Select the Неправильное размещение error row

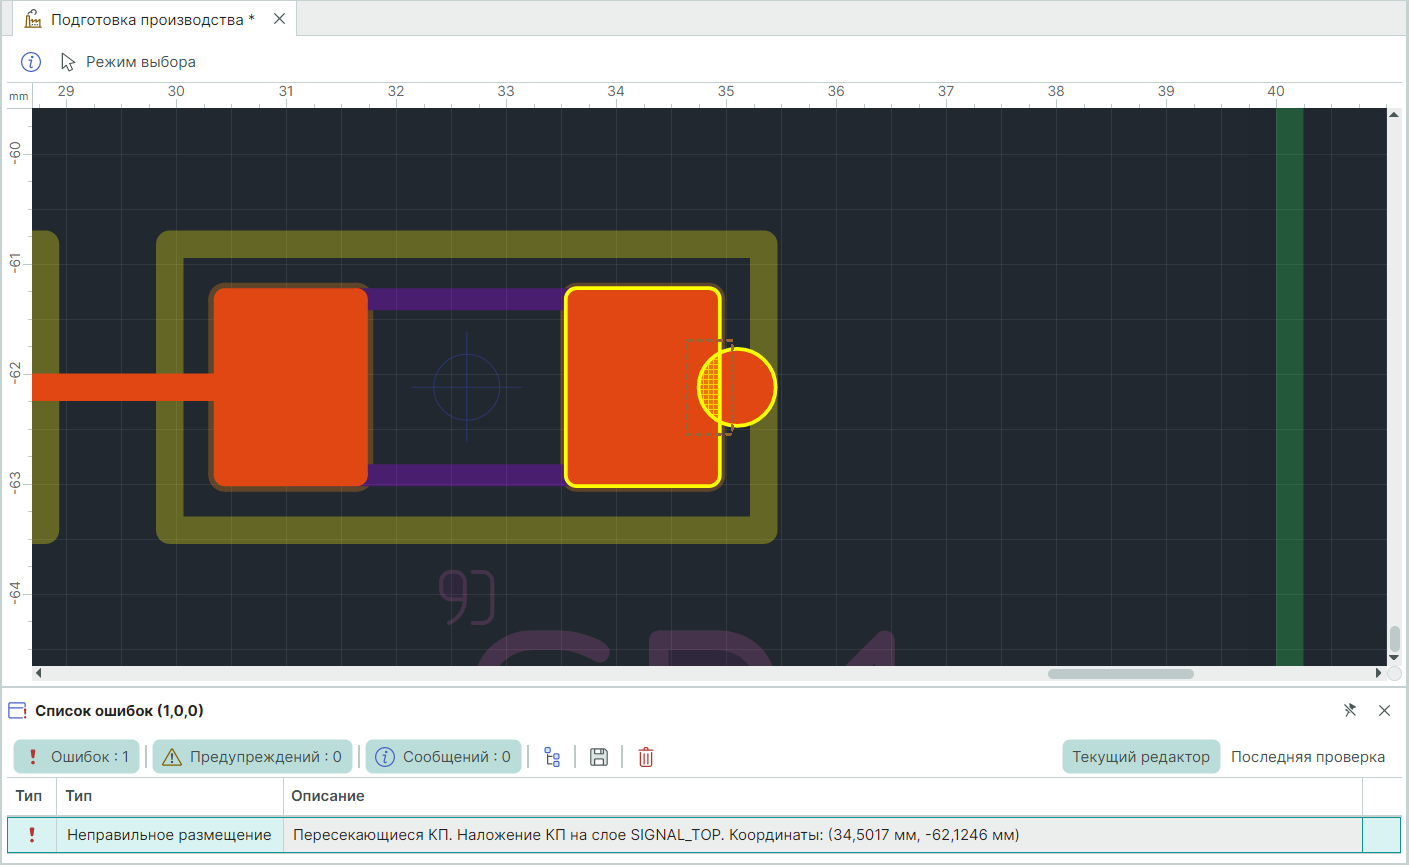pos(169,835)
